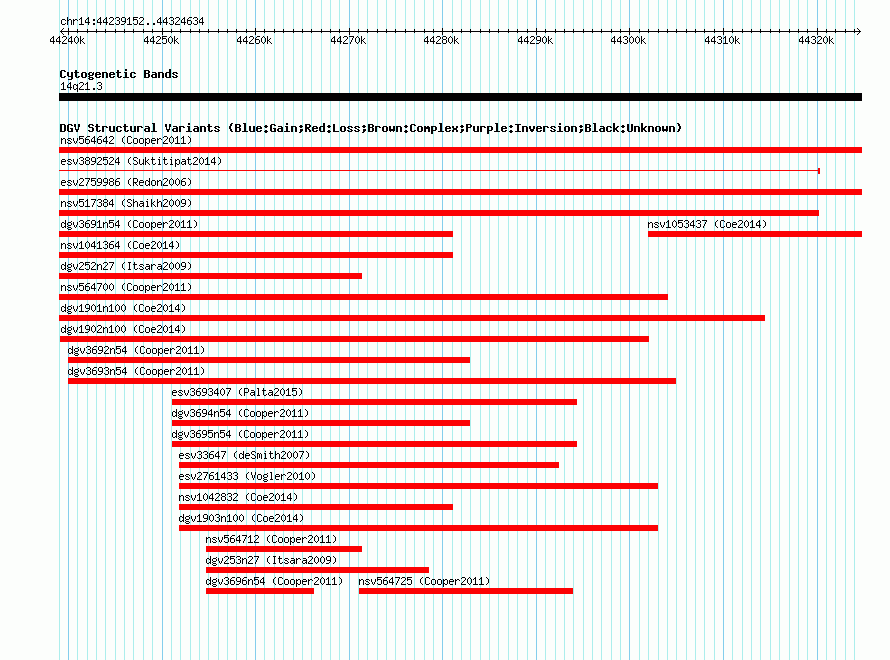
Task: Select the esv3892524 (Suktitipat2014) variant label
Action: [141, 161]
